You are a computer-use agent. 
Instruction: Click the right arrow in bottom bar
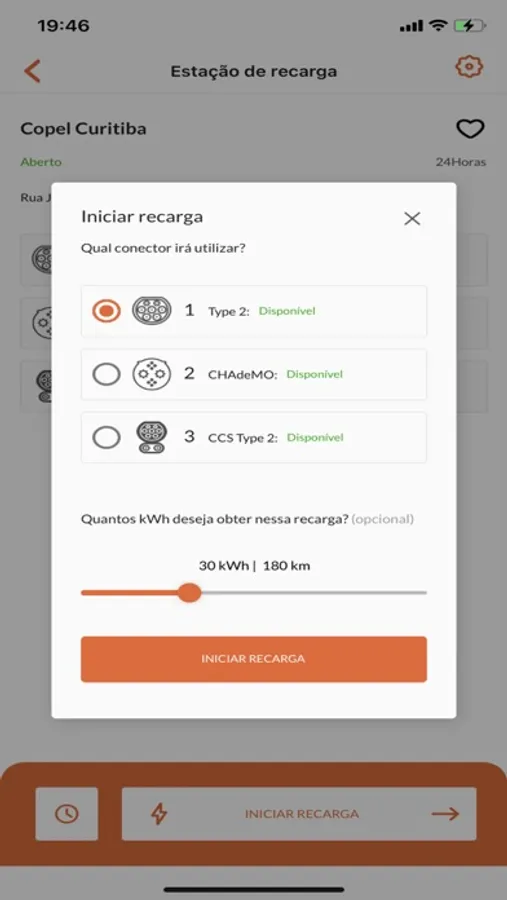(446, 814)
